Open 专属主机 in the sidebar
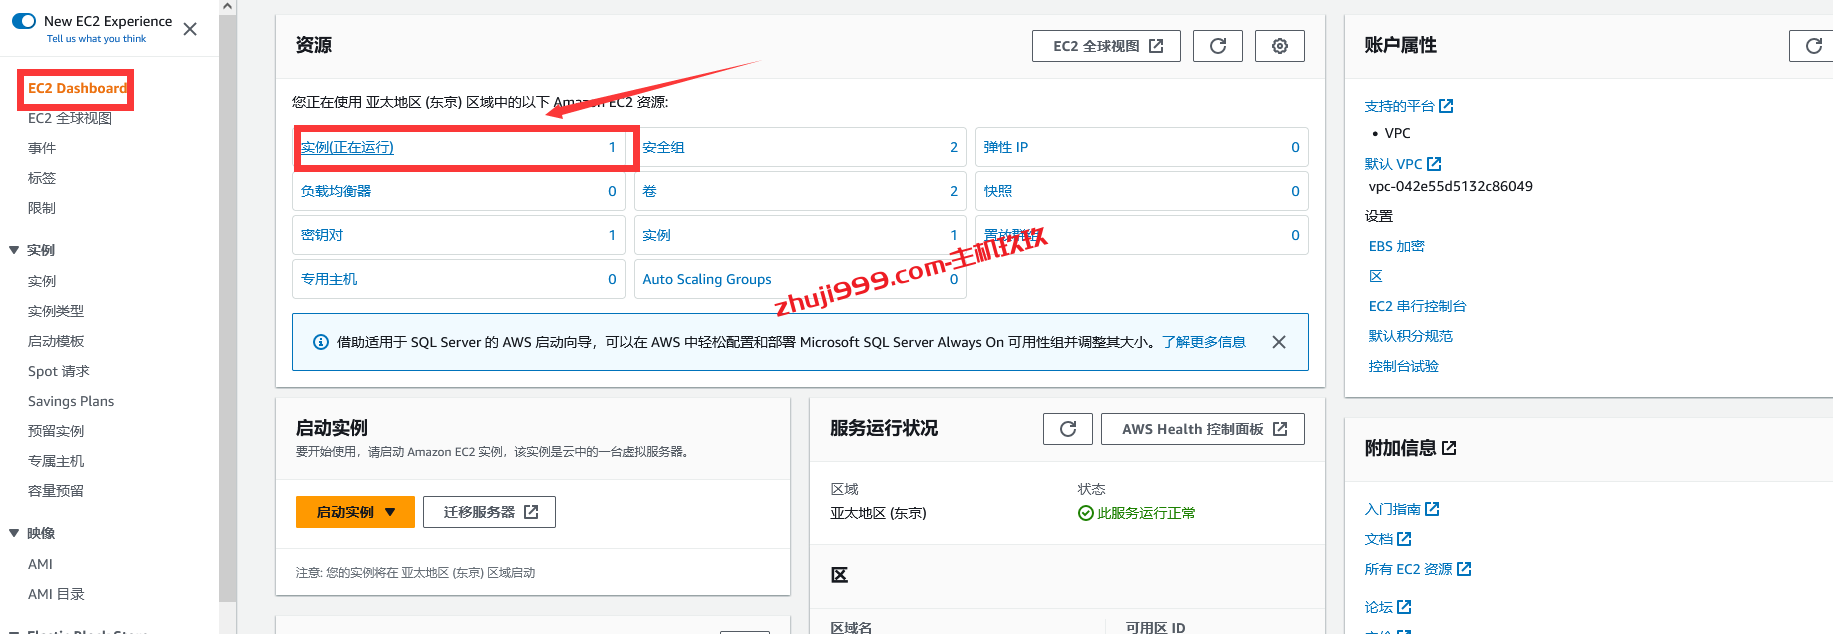1833x634 pixels. click(56, 461)
